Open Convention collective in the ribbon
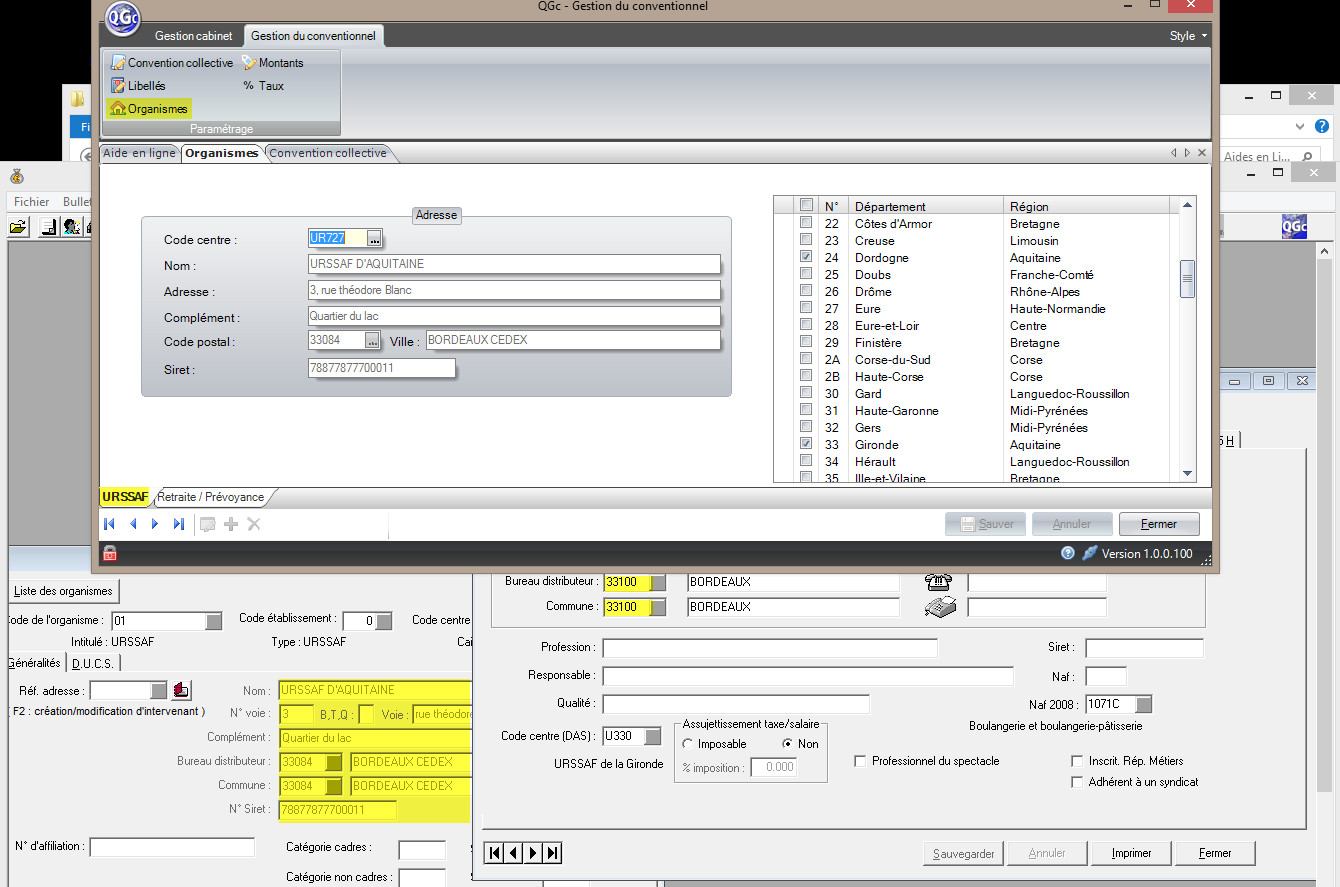 pos(171,63)
